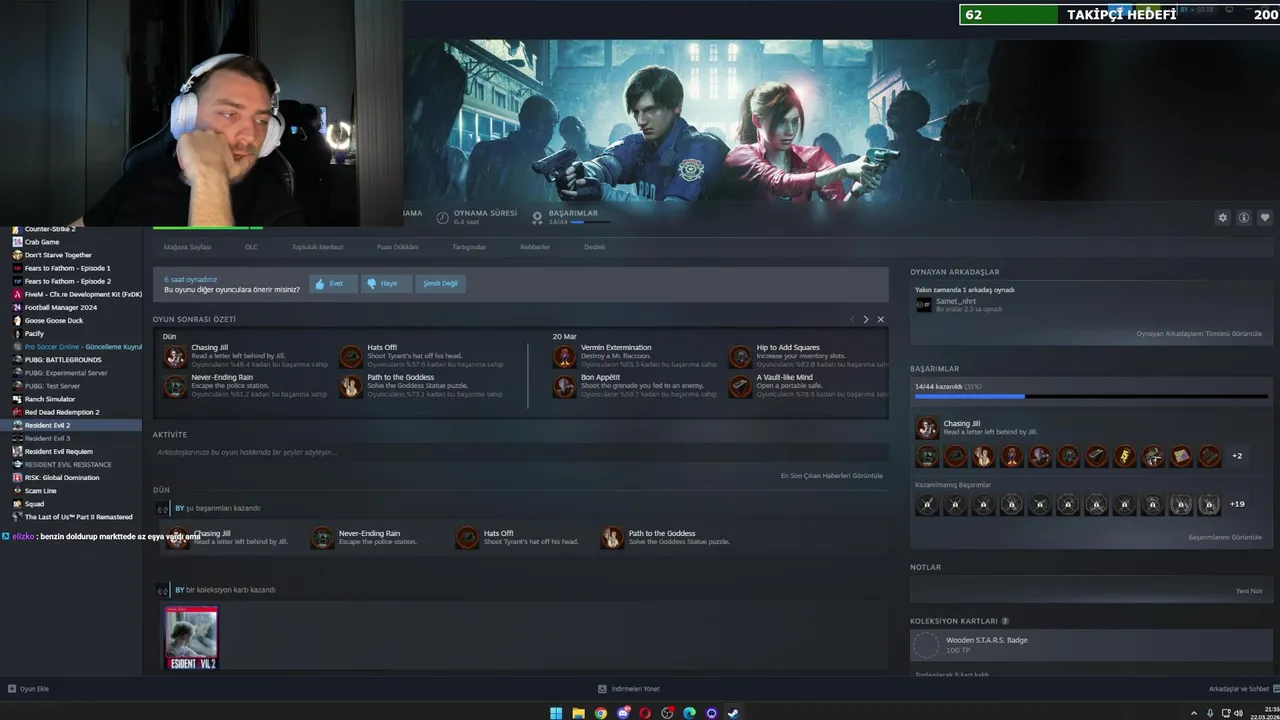Screen dimensions: 1280x720
Task: Select Pro Soccer Online updating entry
Action: [x=70, y=346]
